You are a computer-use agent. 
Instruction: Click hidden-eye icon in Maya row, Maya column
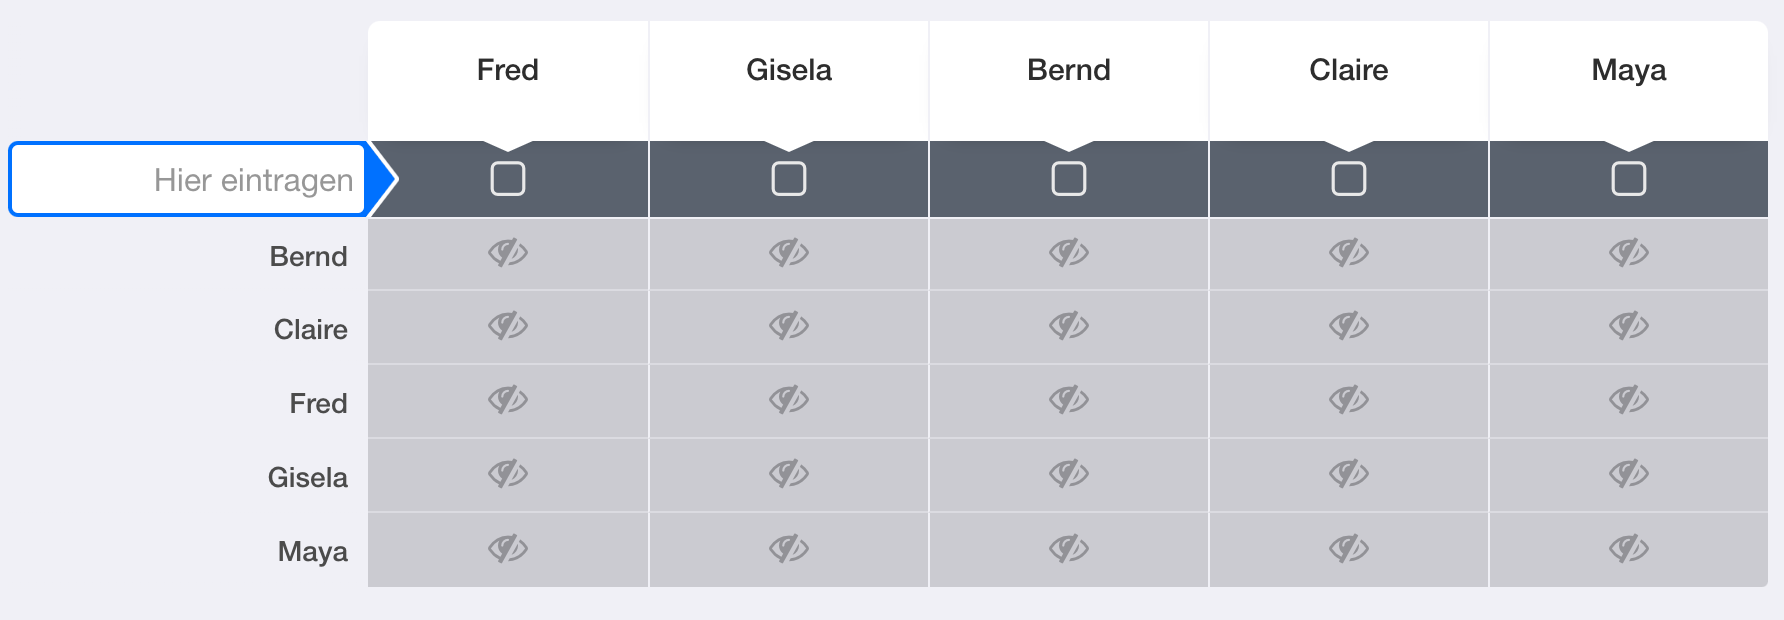click(1628, 548)
